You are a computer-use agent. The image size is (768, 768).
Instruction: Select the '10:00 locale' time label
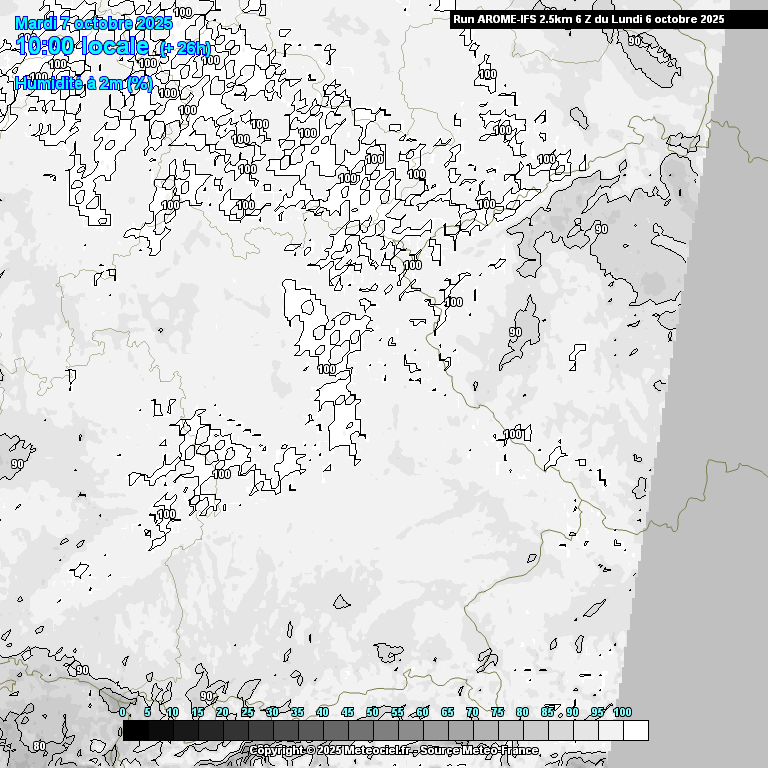click(83, 46)
